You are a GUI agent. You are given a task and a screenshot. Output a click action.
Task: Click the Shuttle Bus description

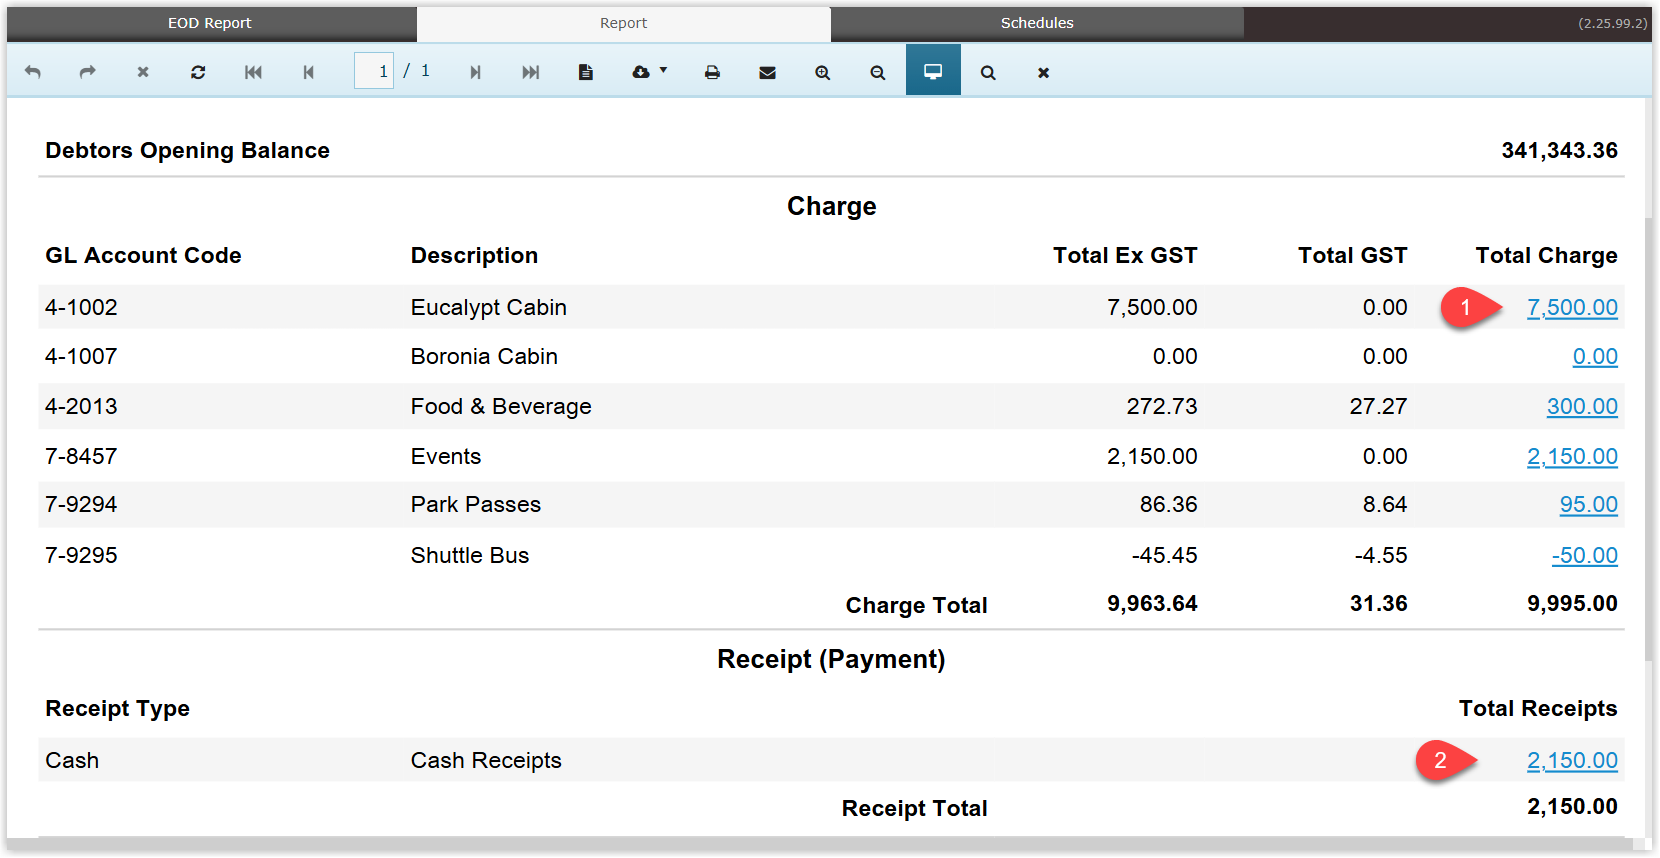coord(470,556)
